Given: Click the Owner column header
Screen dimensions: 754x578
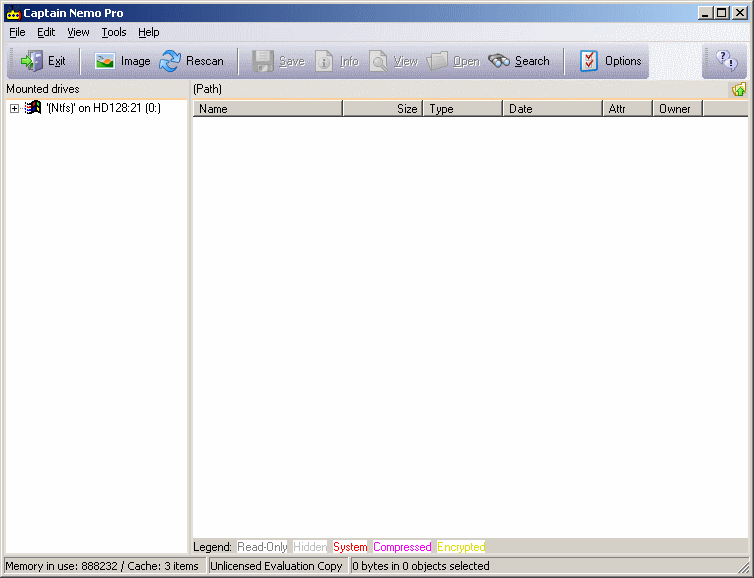Looking at the screenshot, I should coord(677,109).
